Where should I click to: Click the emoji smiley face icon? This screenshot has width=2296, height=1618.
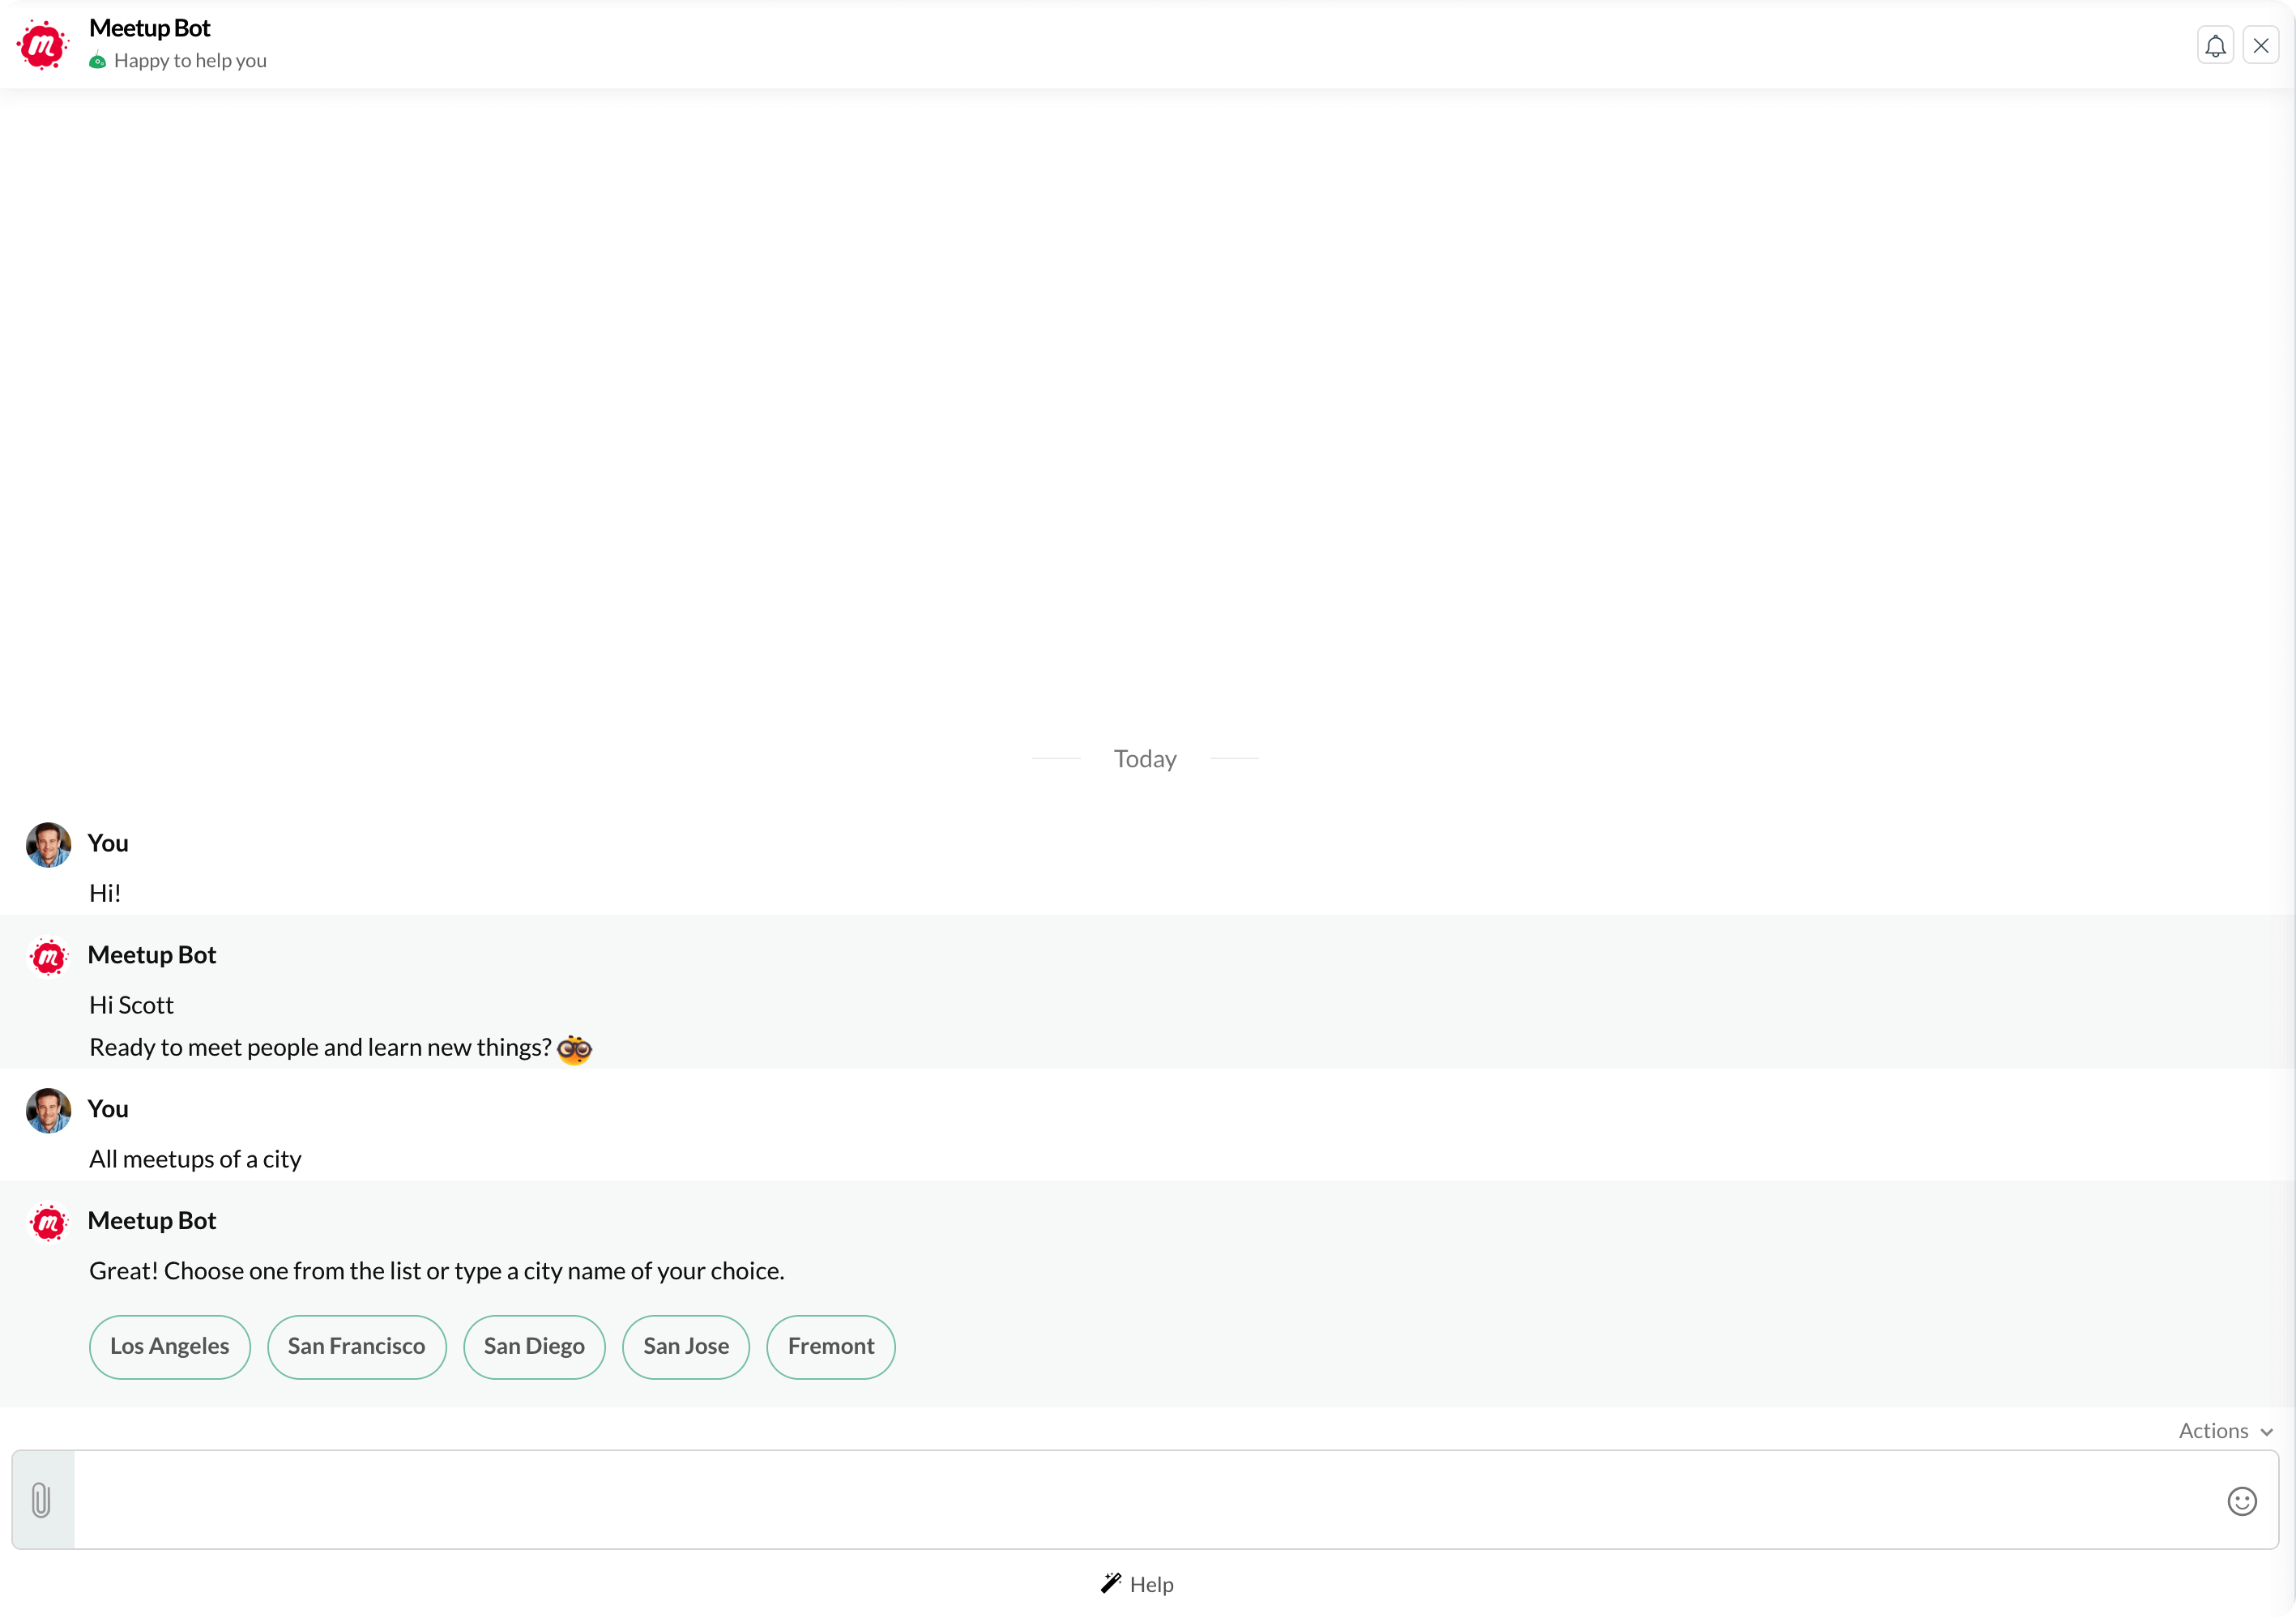2242,1501
